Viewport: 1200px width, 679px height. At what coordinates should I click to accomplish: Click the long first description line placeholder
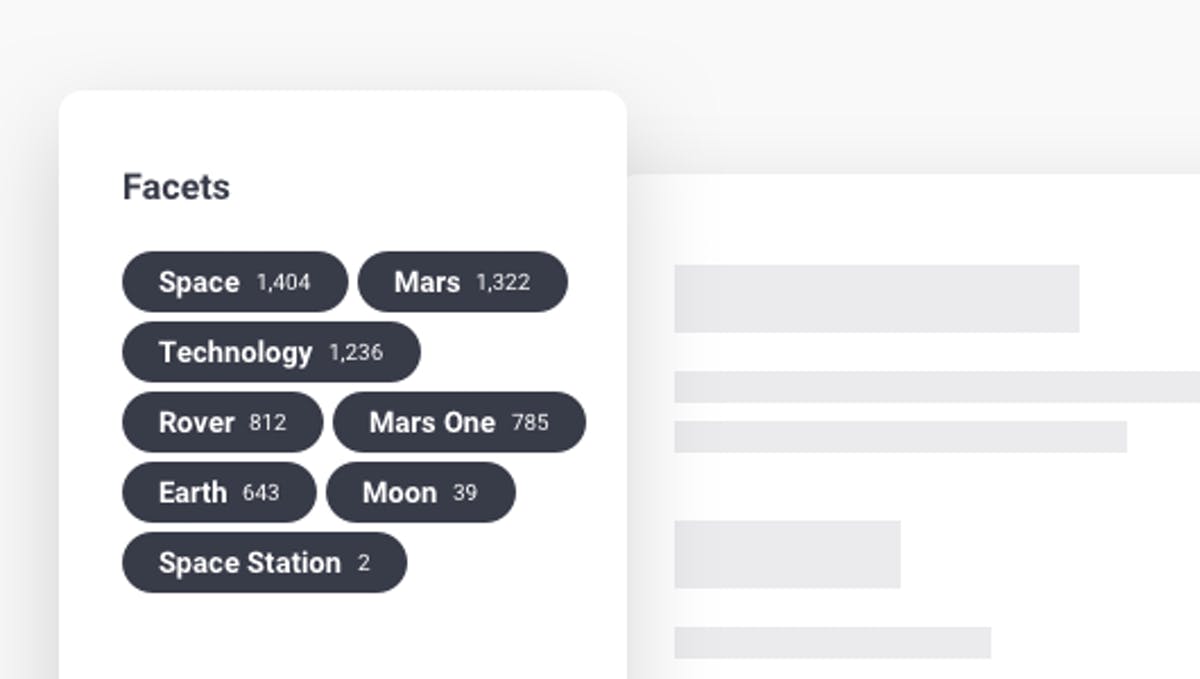click(936, 387)
